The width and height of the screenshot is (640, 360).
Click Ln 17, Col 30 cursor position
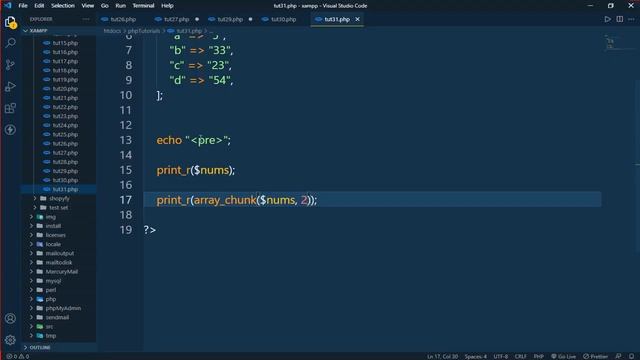[x=442, y=356]
